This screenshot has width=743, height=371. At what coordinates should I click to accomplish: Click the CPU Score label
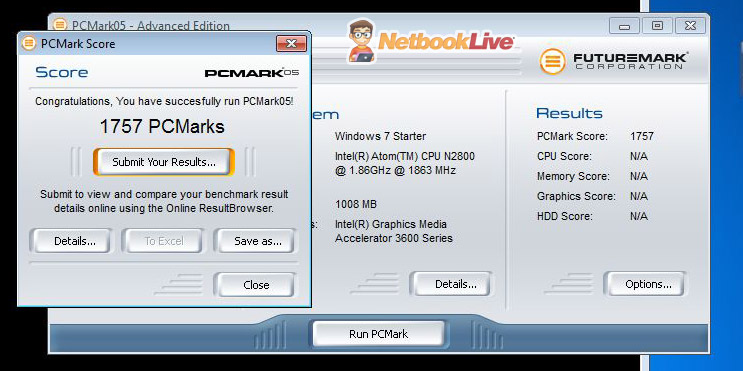pos(564,156)
